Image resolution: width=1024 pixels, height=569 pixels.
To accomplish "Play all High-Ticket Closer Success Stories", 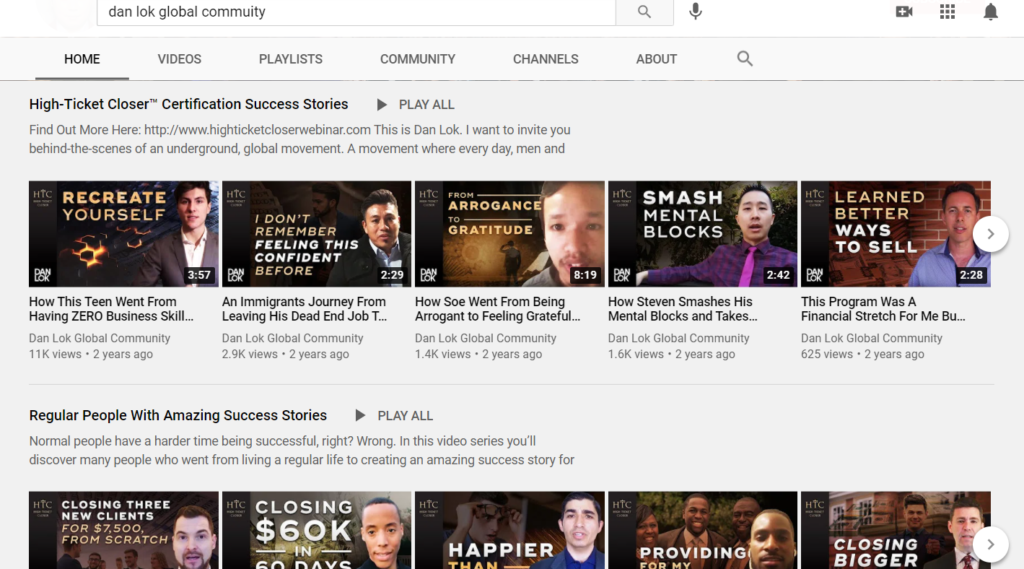I will [415, 105].
